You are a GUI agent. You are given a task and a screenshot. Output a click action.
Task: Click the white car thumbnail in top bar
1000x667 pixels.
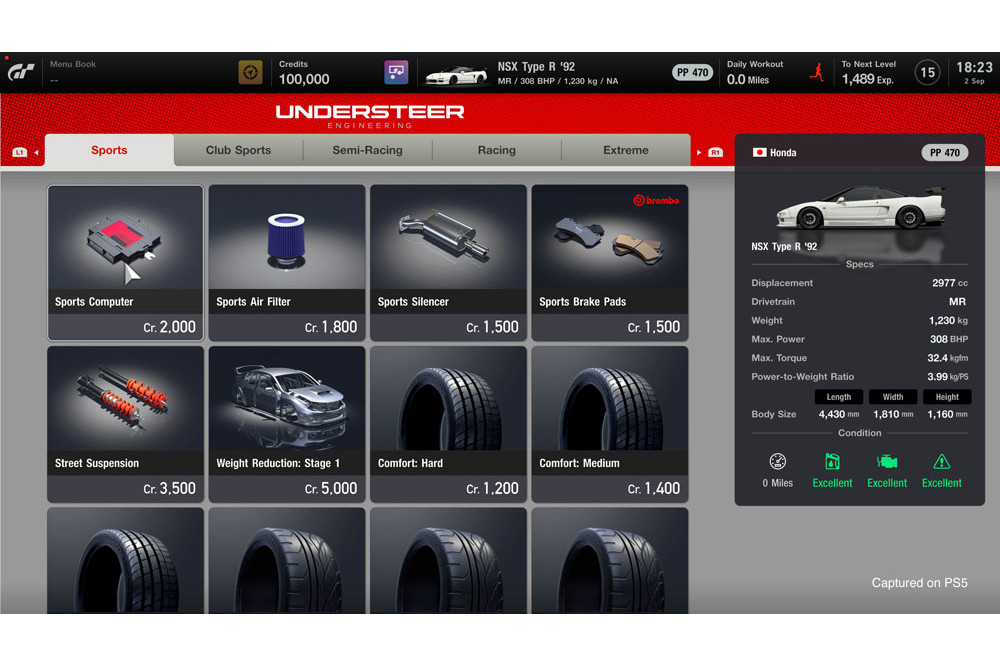point(456,75)
